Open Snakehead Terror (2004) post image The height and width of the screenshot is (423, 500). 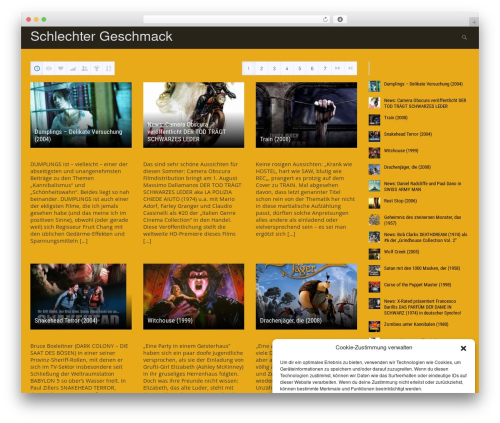[x=81, y=297]
